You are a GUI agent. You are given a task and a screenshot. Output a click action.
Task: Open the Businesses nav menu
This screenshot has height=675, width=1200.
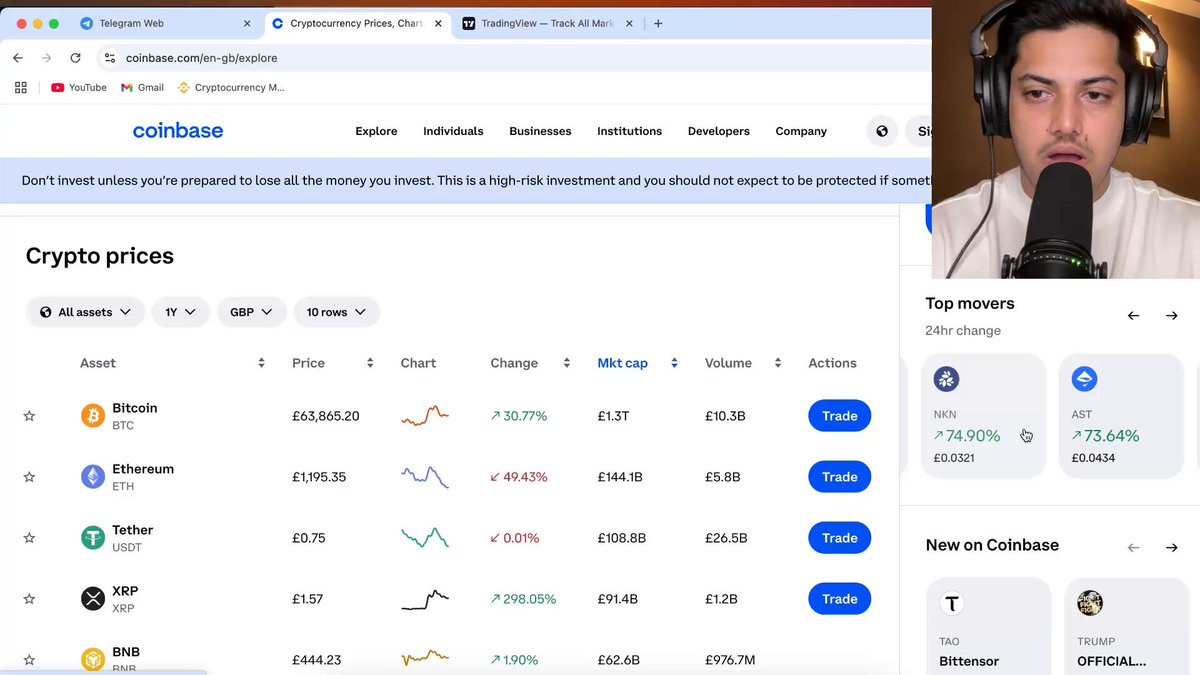540,131
